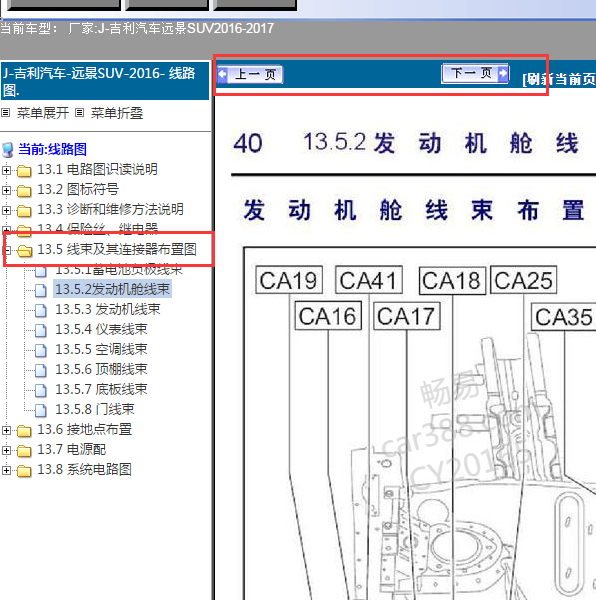Click connector label CA35 in diagram
Viewport: 596px width, 600px height.
tap(564, 316)
